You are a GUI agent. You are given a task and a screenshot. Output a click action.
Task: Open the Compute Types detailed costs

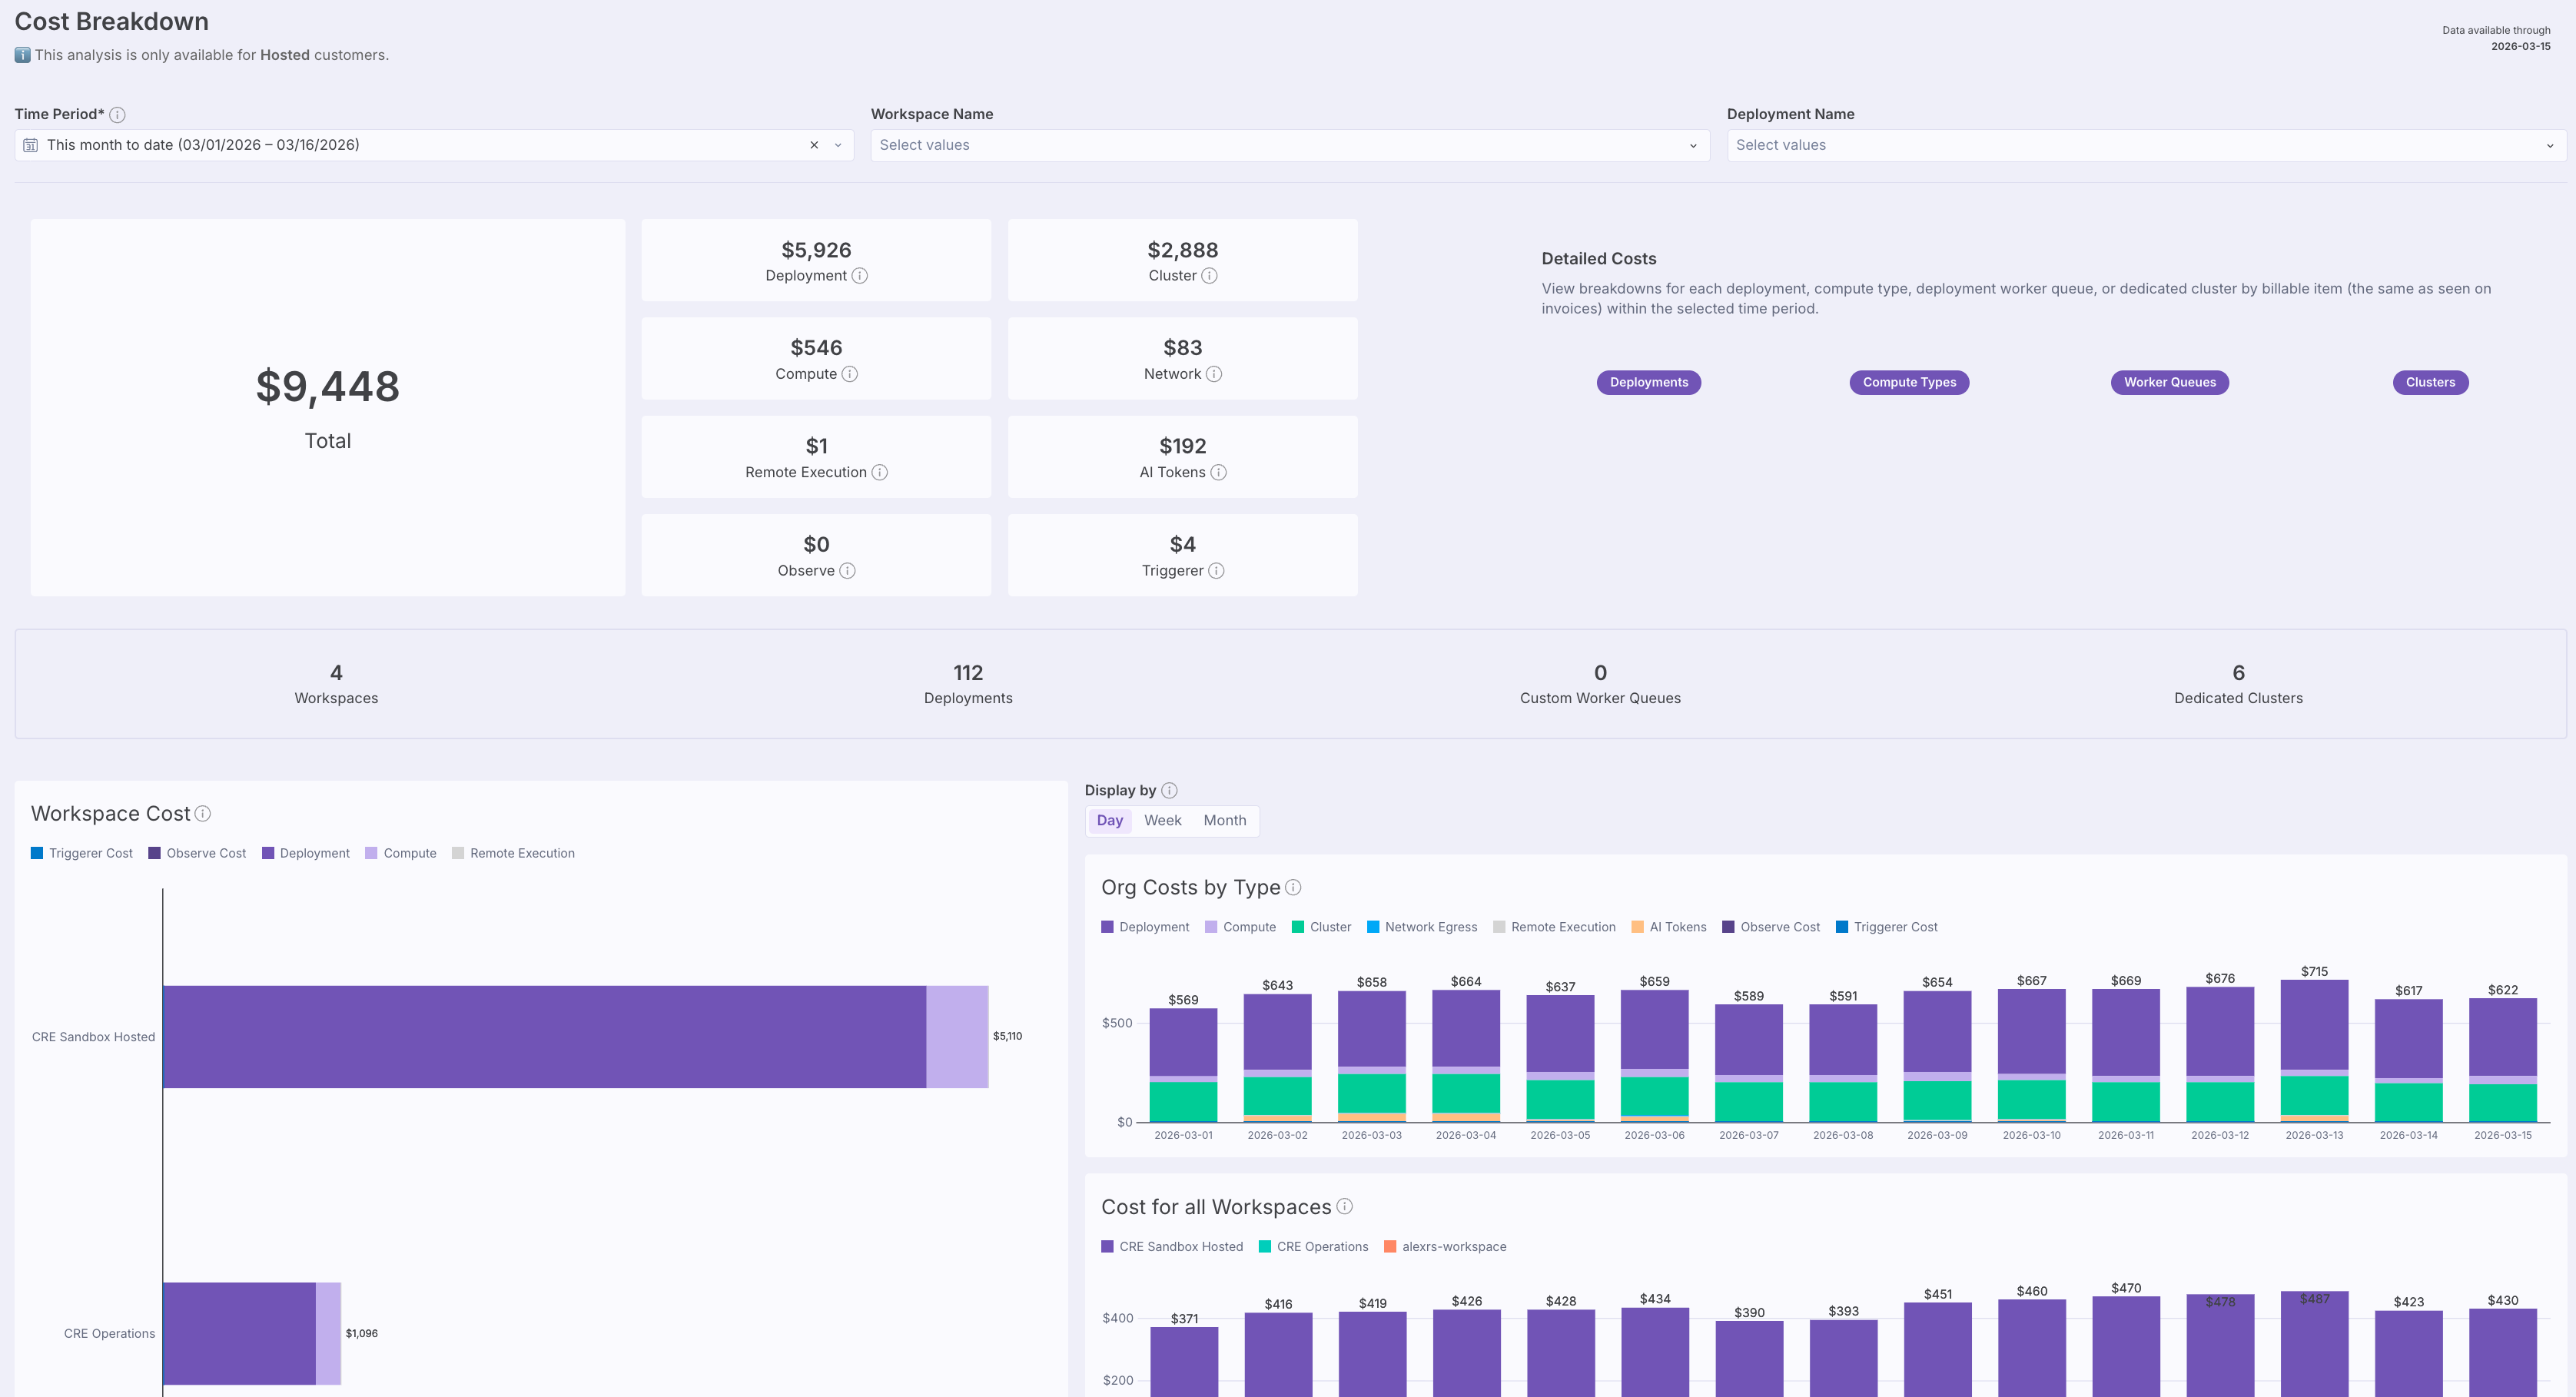pyautogui.click(x=1908, y=383)
